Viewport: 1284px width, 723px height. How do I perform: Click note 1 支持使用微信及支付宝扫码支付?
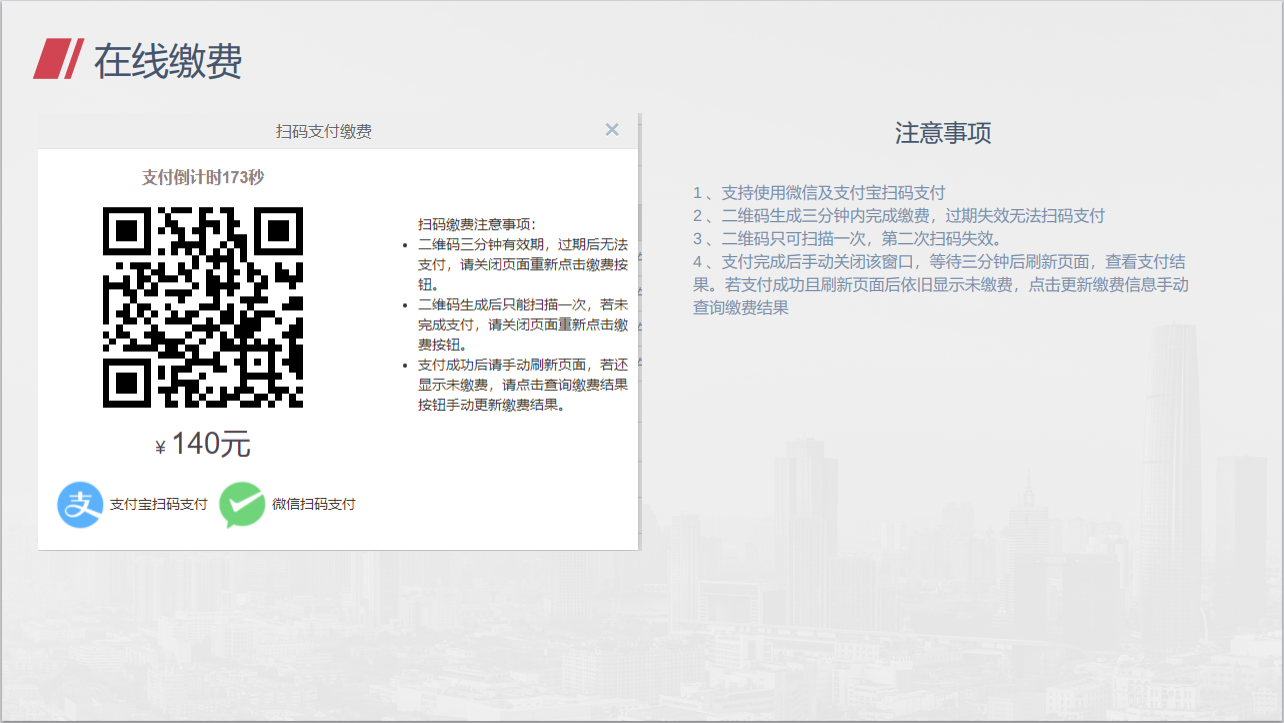click(x=818, y=193)
